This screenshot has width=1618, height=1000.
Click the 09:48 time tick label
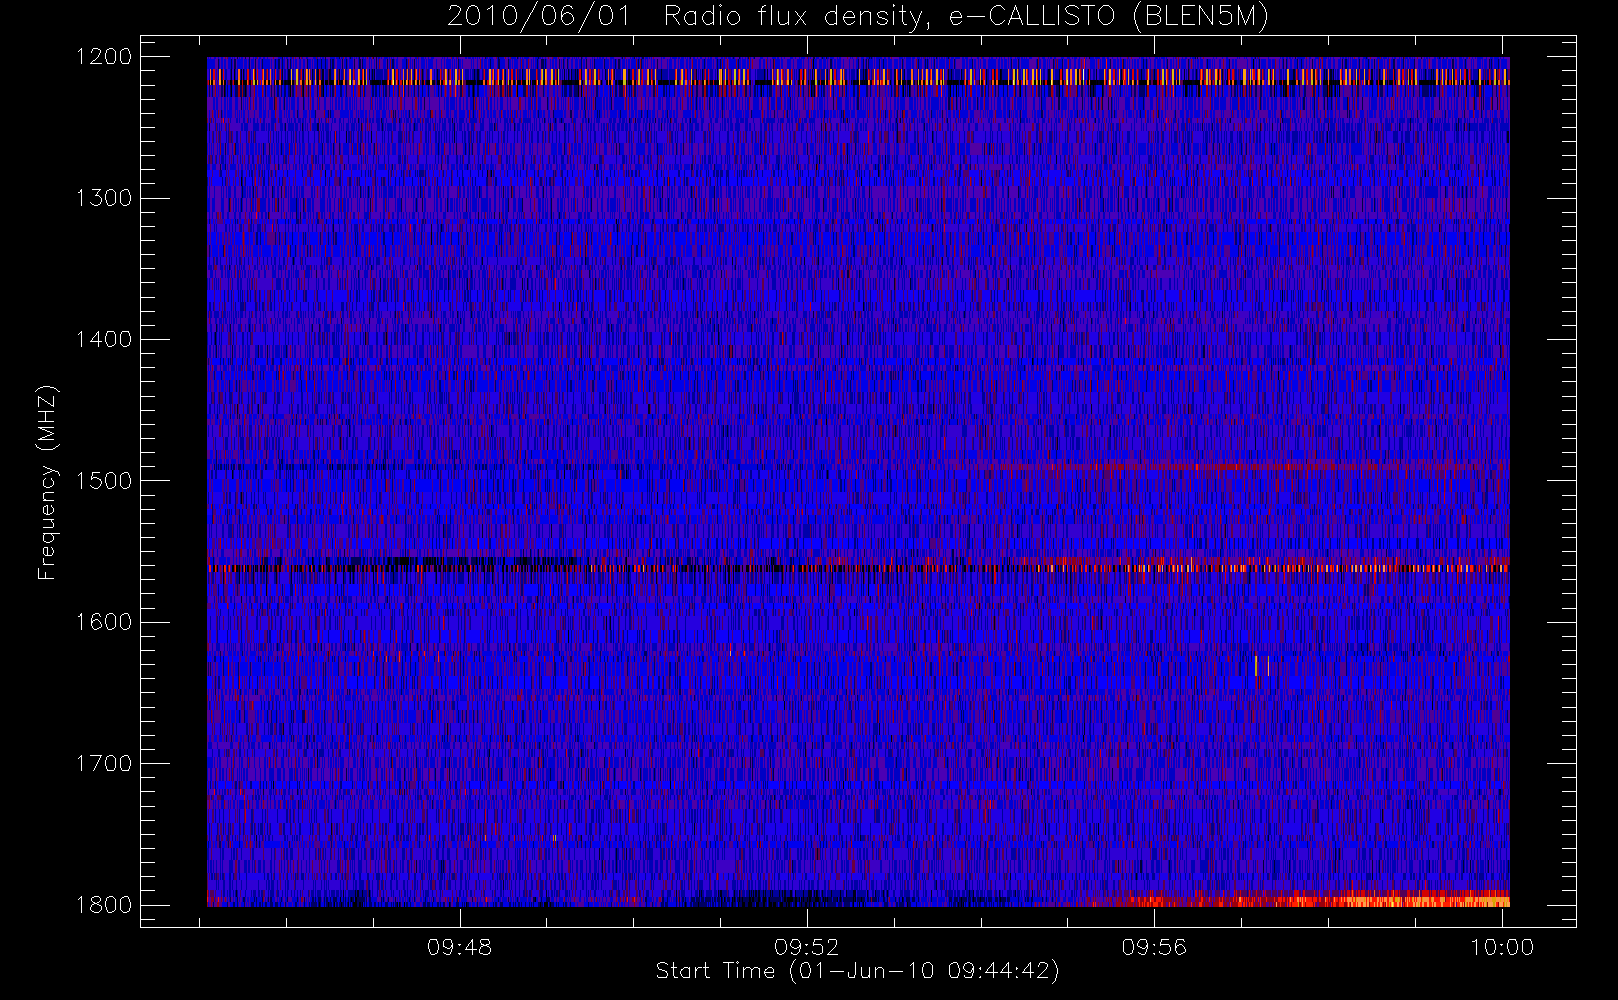(x=460, y=947)
